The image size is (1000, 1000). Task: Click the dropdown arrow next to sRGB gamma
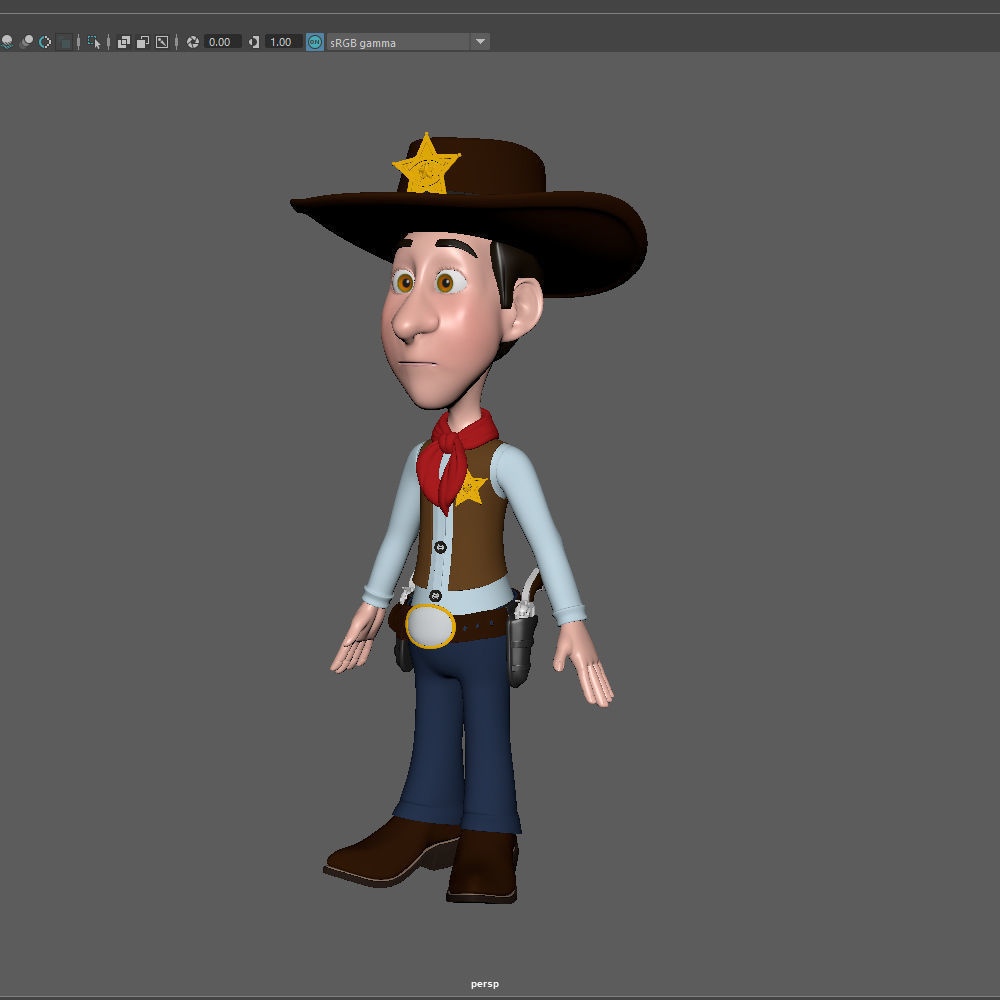480,42
